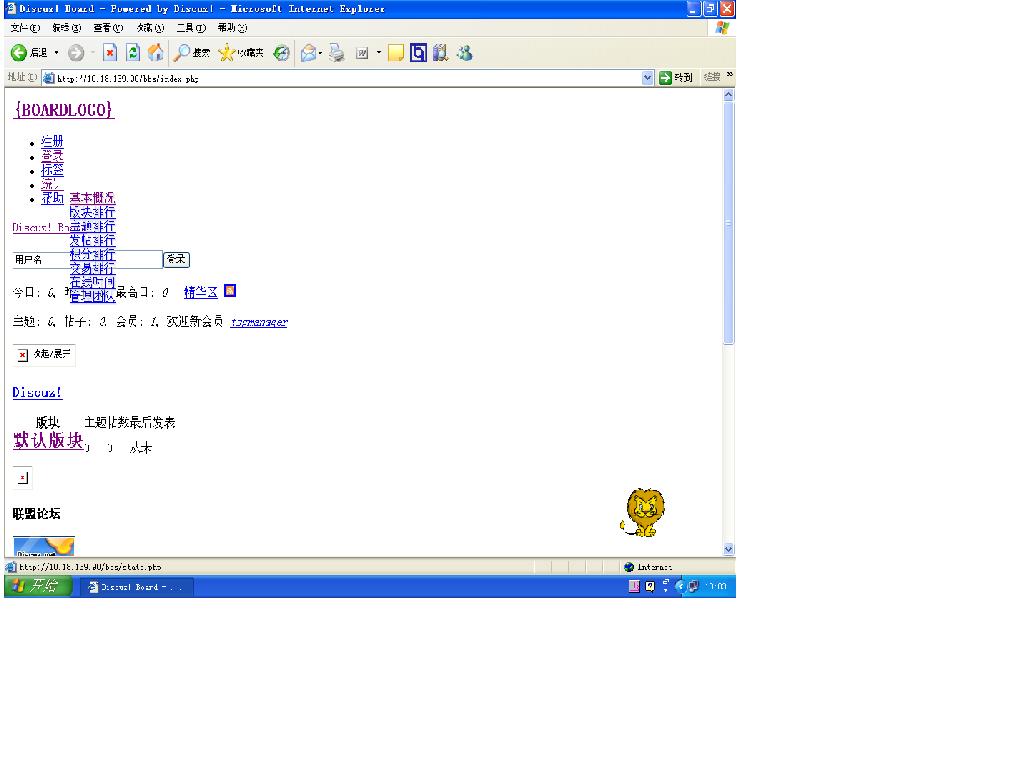
Task: Click the Windows flag logo in menu bar
Action: (x=722, y=27)
